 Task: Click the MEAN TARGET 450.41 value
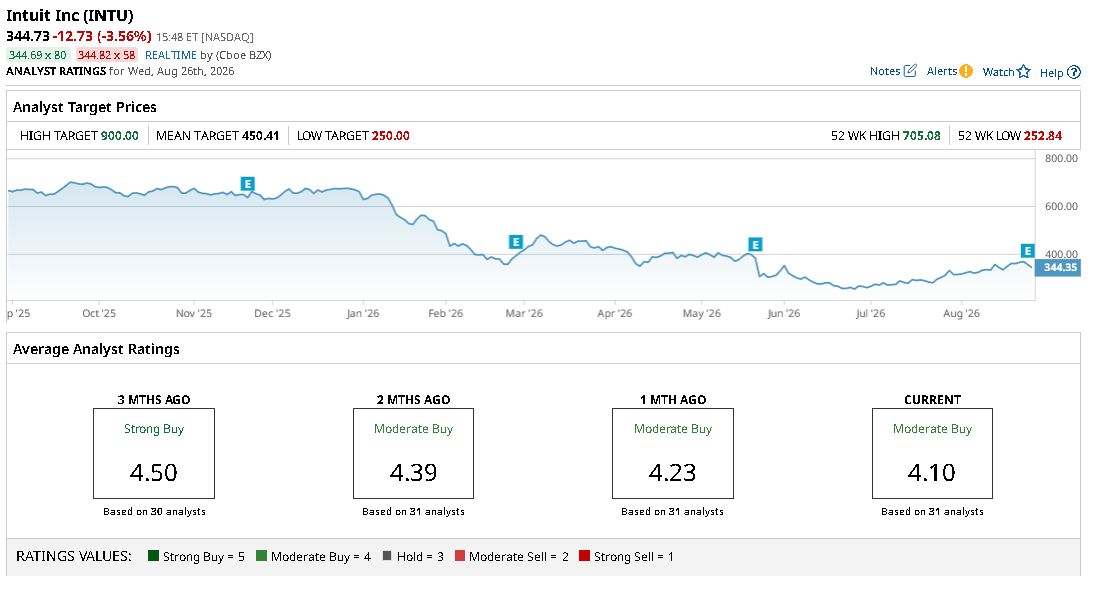pyautogui.click(x=260, y=136)
